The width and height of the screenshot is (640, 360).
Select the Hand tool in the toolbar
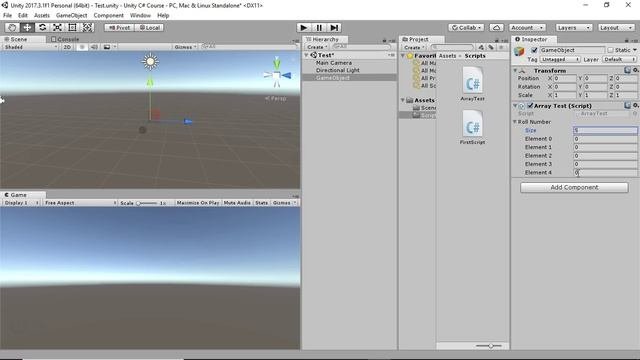12,27
